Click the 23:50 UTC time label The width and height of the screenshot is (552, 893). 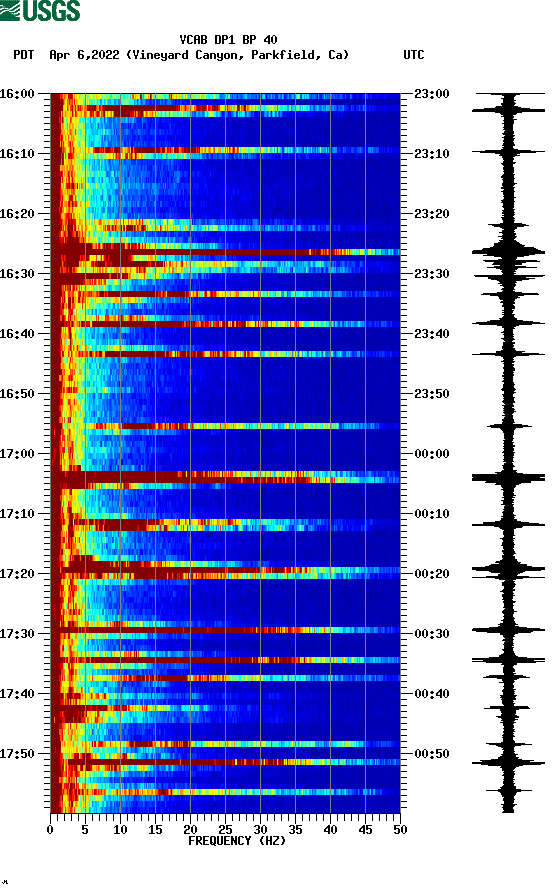click(x=432, y=394)
